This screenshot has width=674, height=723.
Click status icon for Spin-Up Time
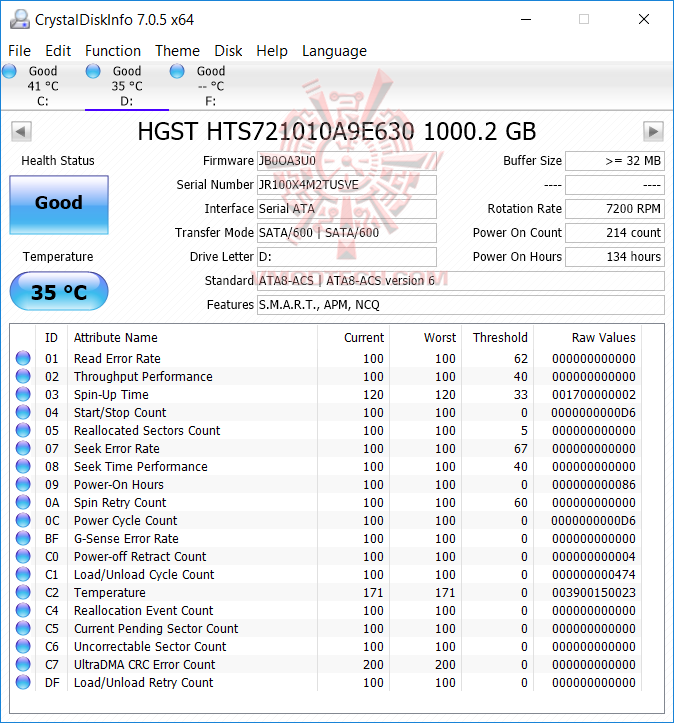point(23,394)
